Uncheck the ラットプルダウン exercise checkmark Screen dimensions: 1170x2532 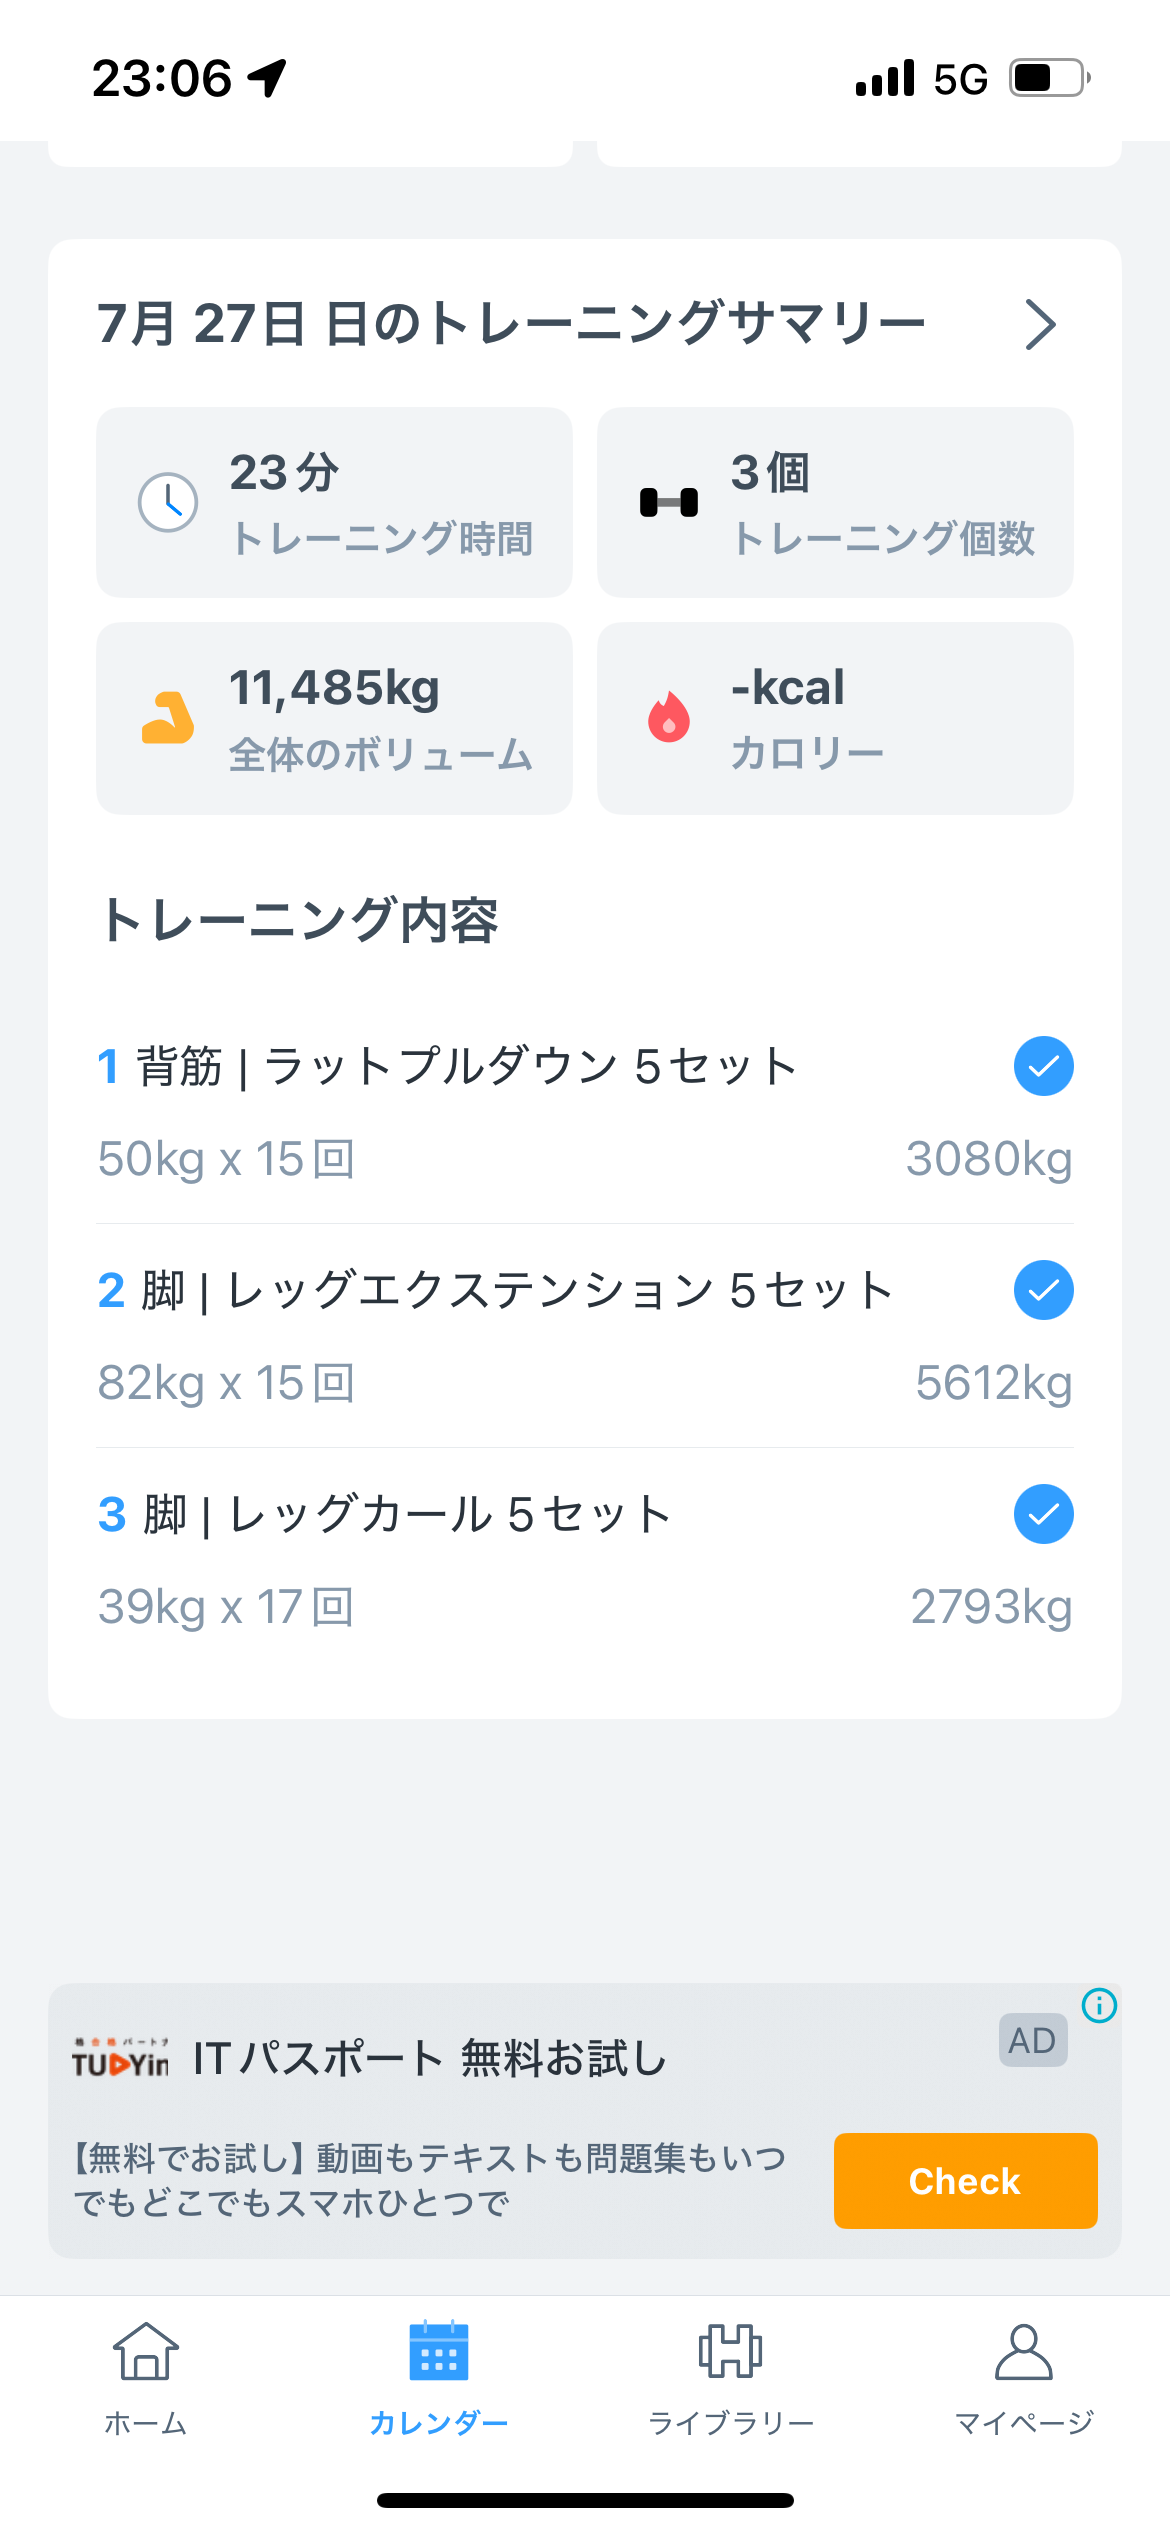(x=1043, y=1066)
